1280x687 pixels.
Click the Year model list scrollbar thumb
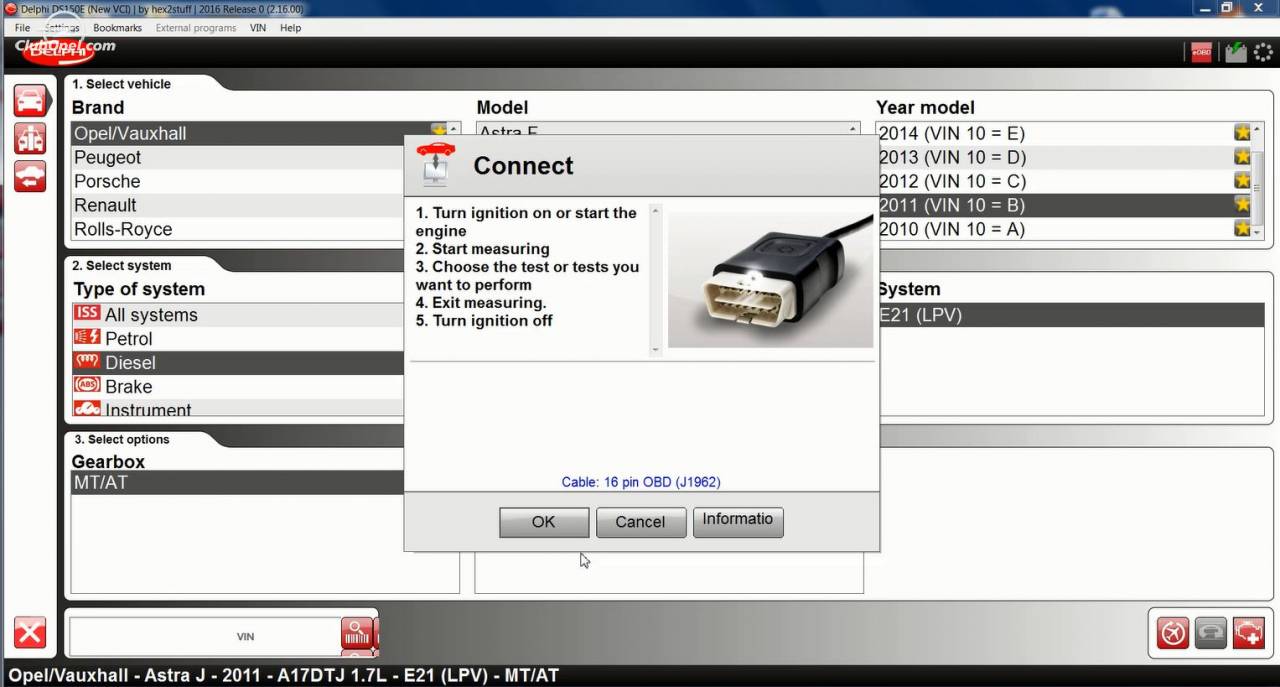click(1259, 190)
